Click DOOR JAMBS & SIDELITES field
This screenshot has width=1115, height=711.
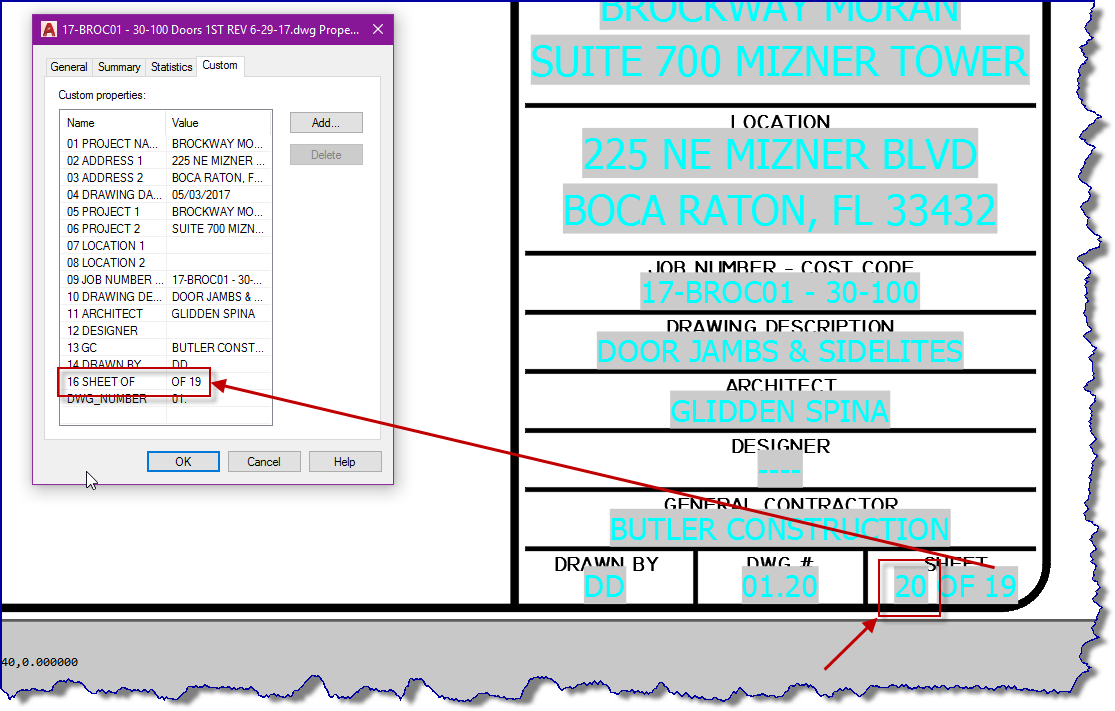(779, 351)
